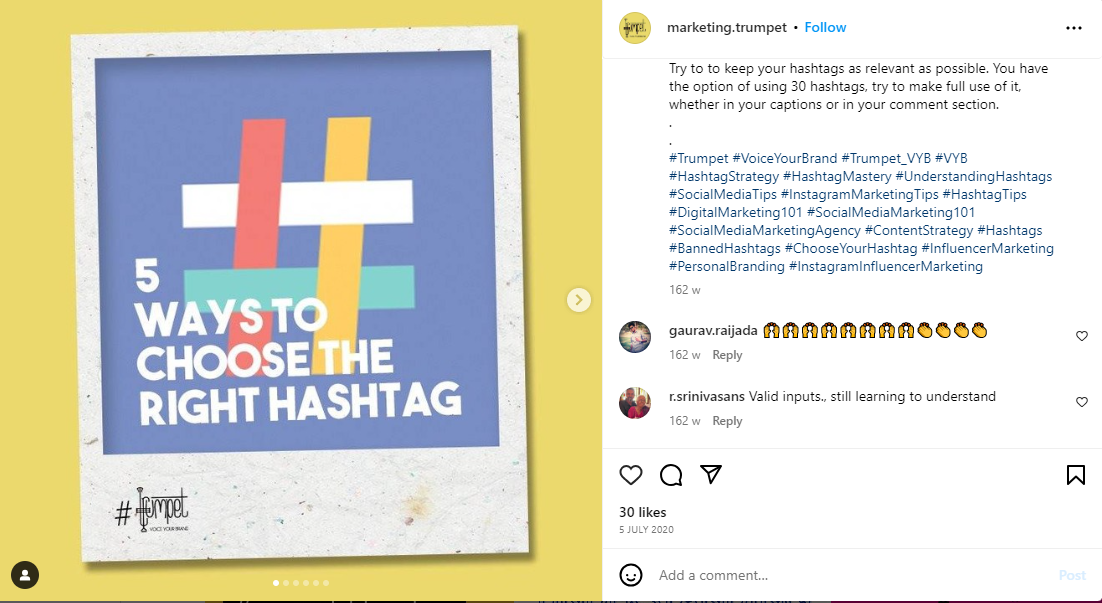The width and height of the screenshot is (1102, 603).
Task: Like r.srinivasans' comment
Action: point(1081,402)
